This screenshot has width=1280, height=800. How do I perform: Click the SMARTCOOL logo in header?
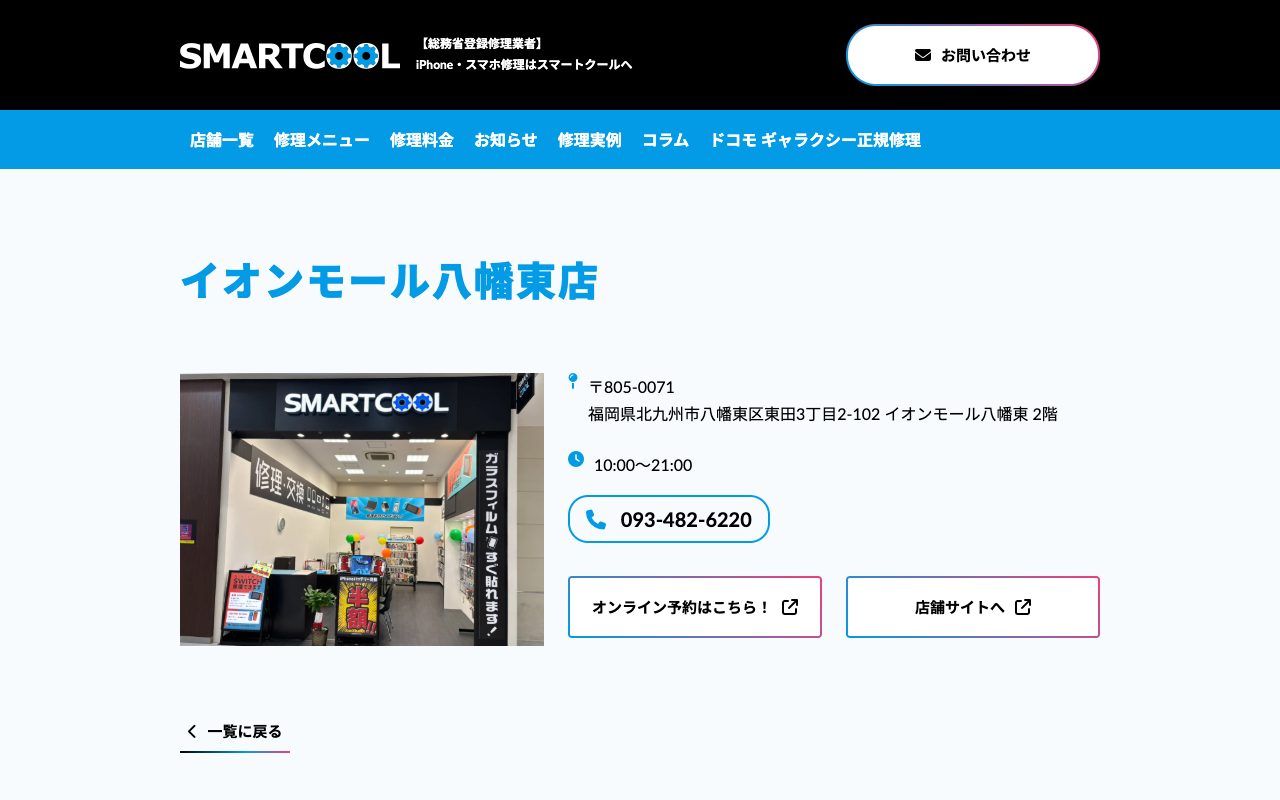click(x=290, y=55)
